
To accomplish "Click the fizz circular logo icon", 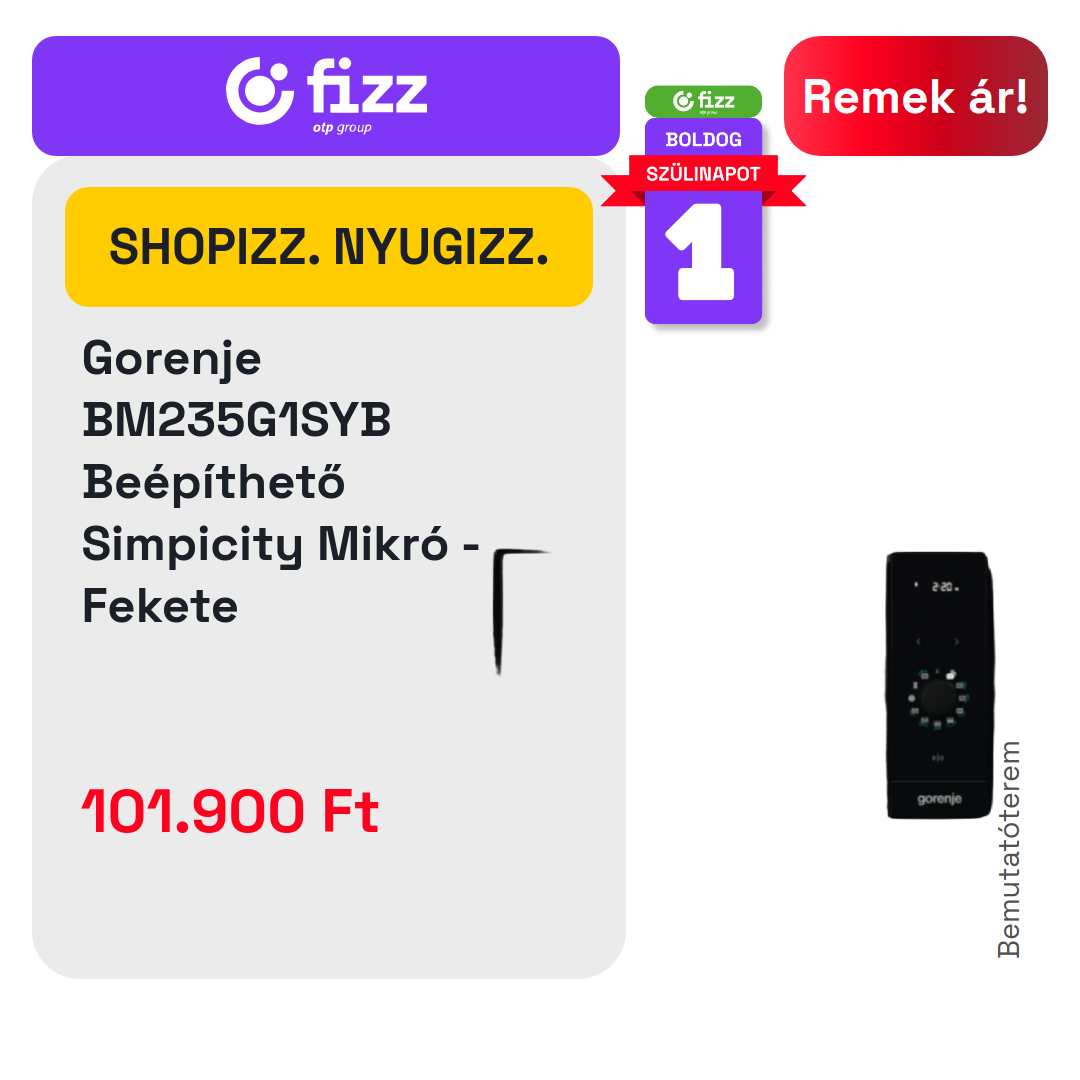I will click(260, 91).
